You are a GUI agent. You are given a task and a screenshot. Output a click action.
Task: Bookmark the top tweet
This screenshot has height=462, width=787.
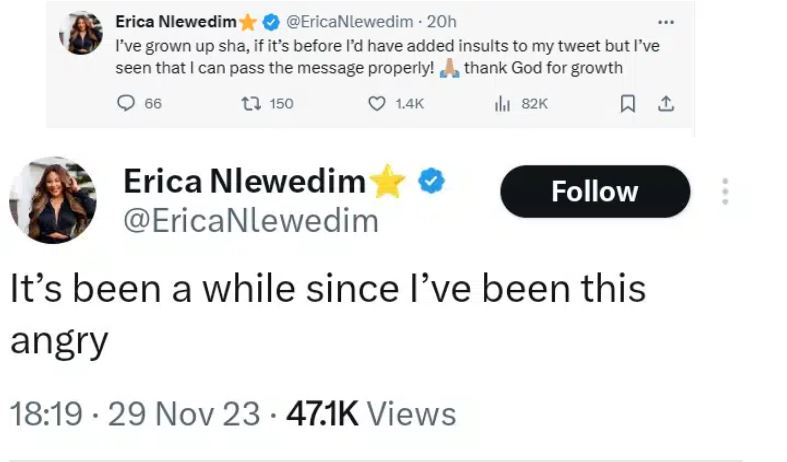627,103
